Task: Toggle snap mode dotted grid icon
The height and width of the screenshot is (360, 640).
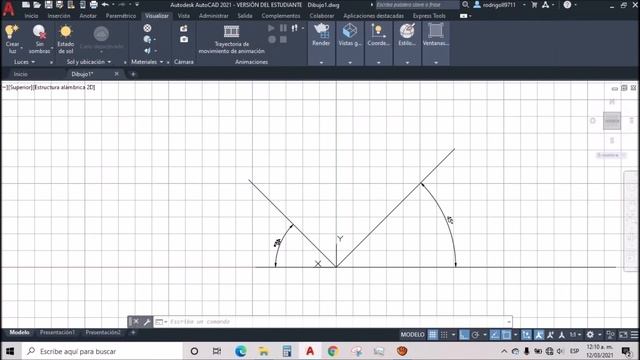Action: 444,335
